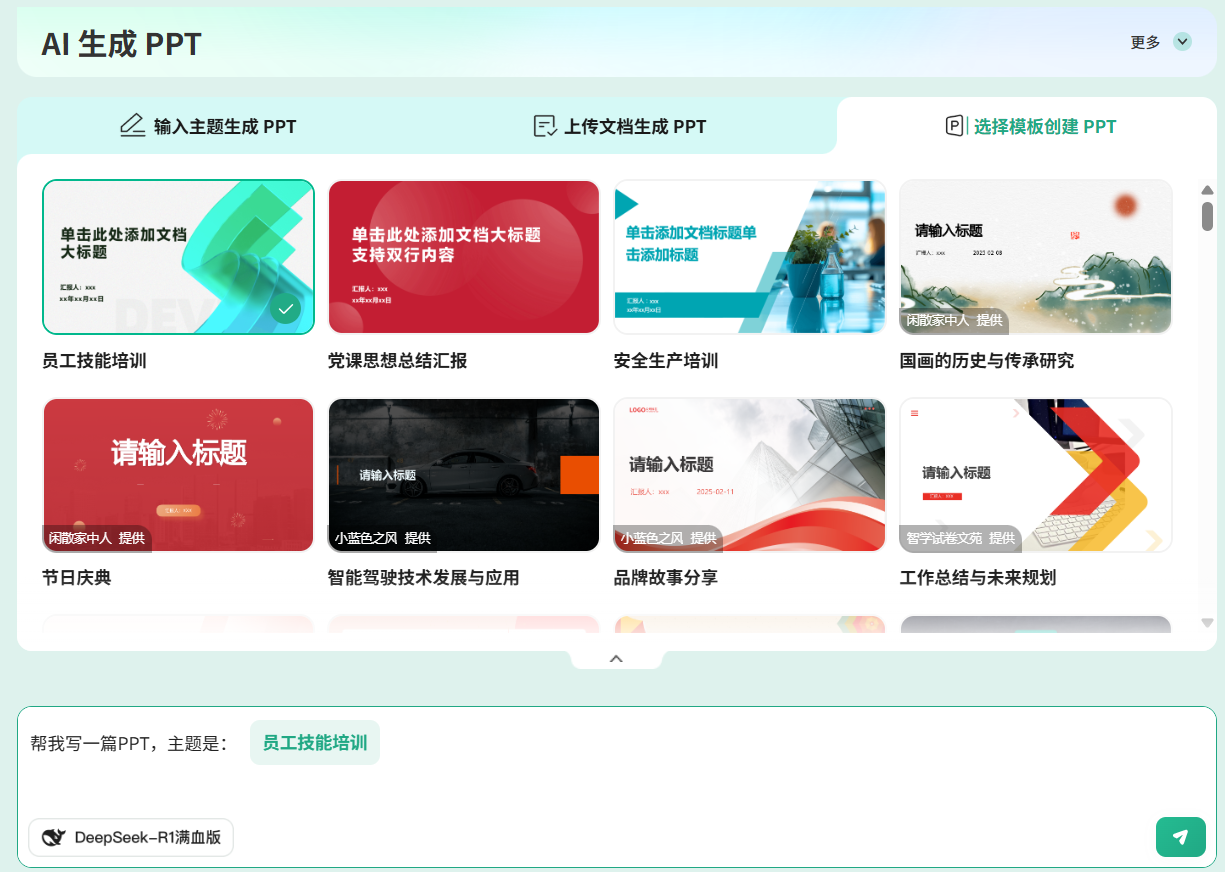Click the 节日庆典 template title text
1225x872 pixels.
[x=77, y=578]
